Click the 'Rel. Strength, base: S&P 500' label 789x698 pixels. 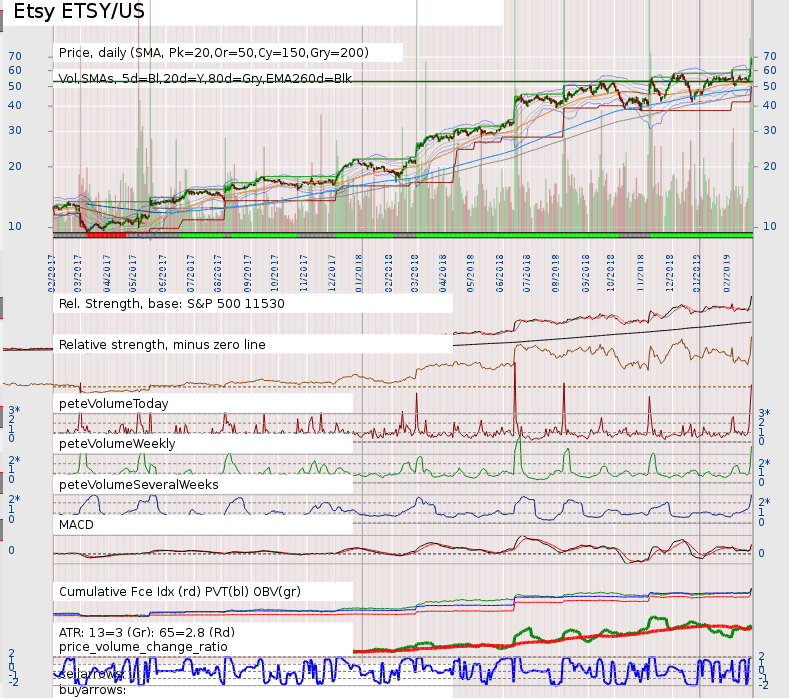pyautogui.click(x=172, y=304)
